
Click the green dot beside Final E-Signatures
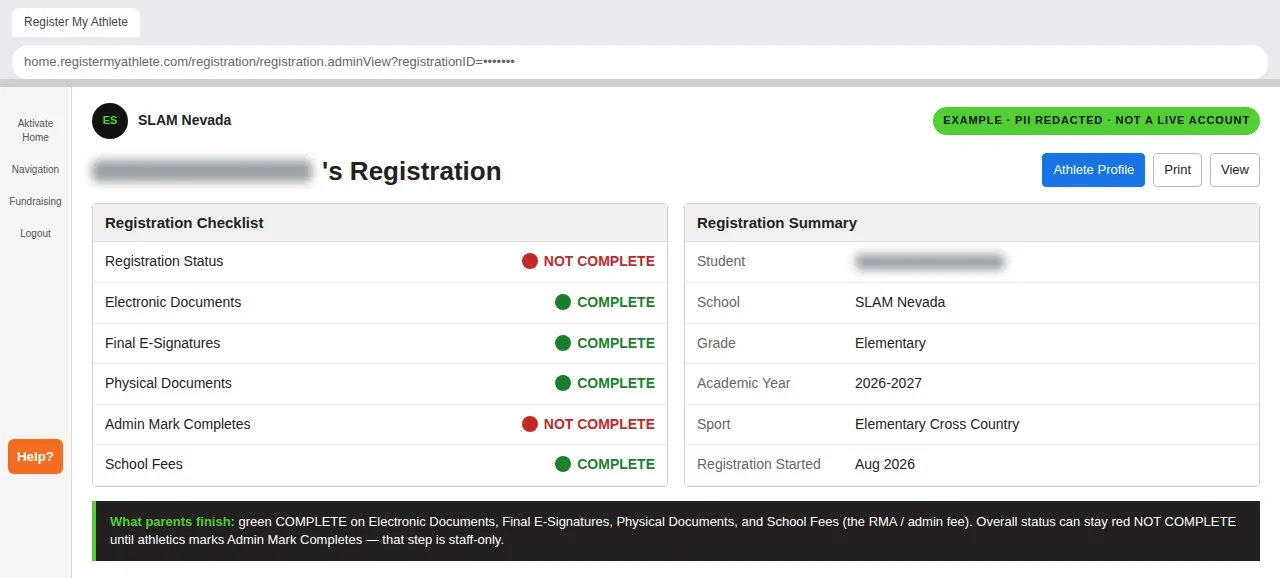point(563,343)
